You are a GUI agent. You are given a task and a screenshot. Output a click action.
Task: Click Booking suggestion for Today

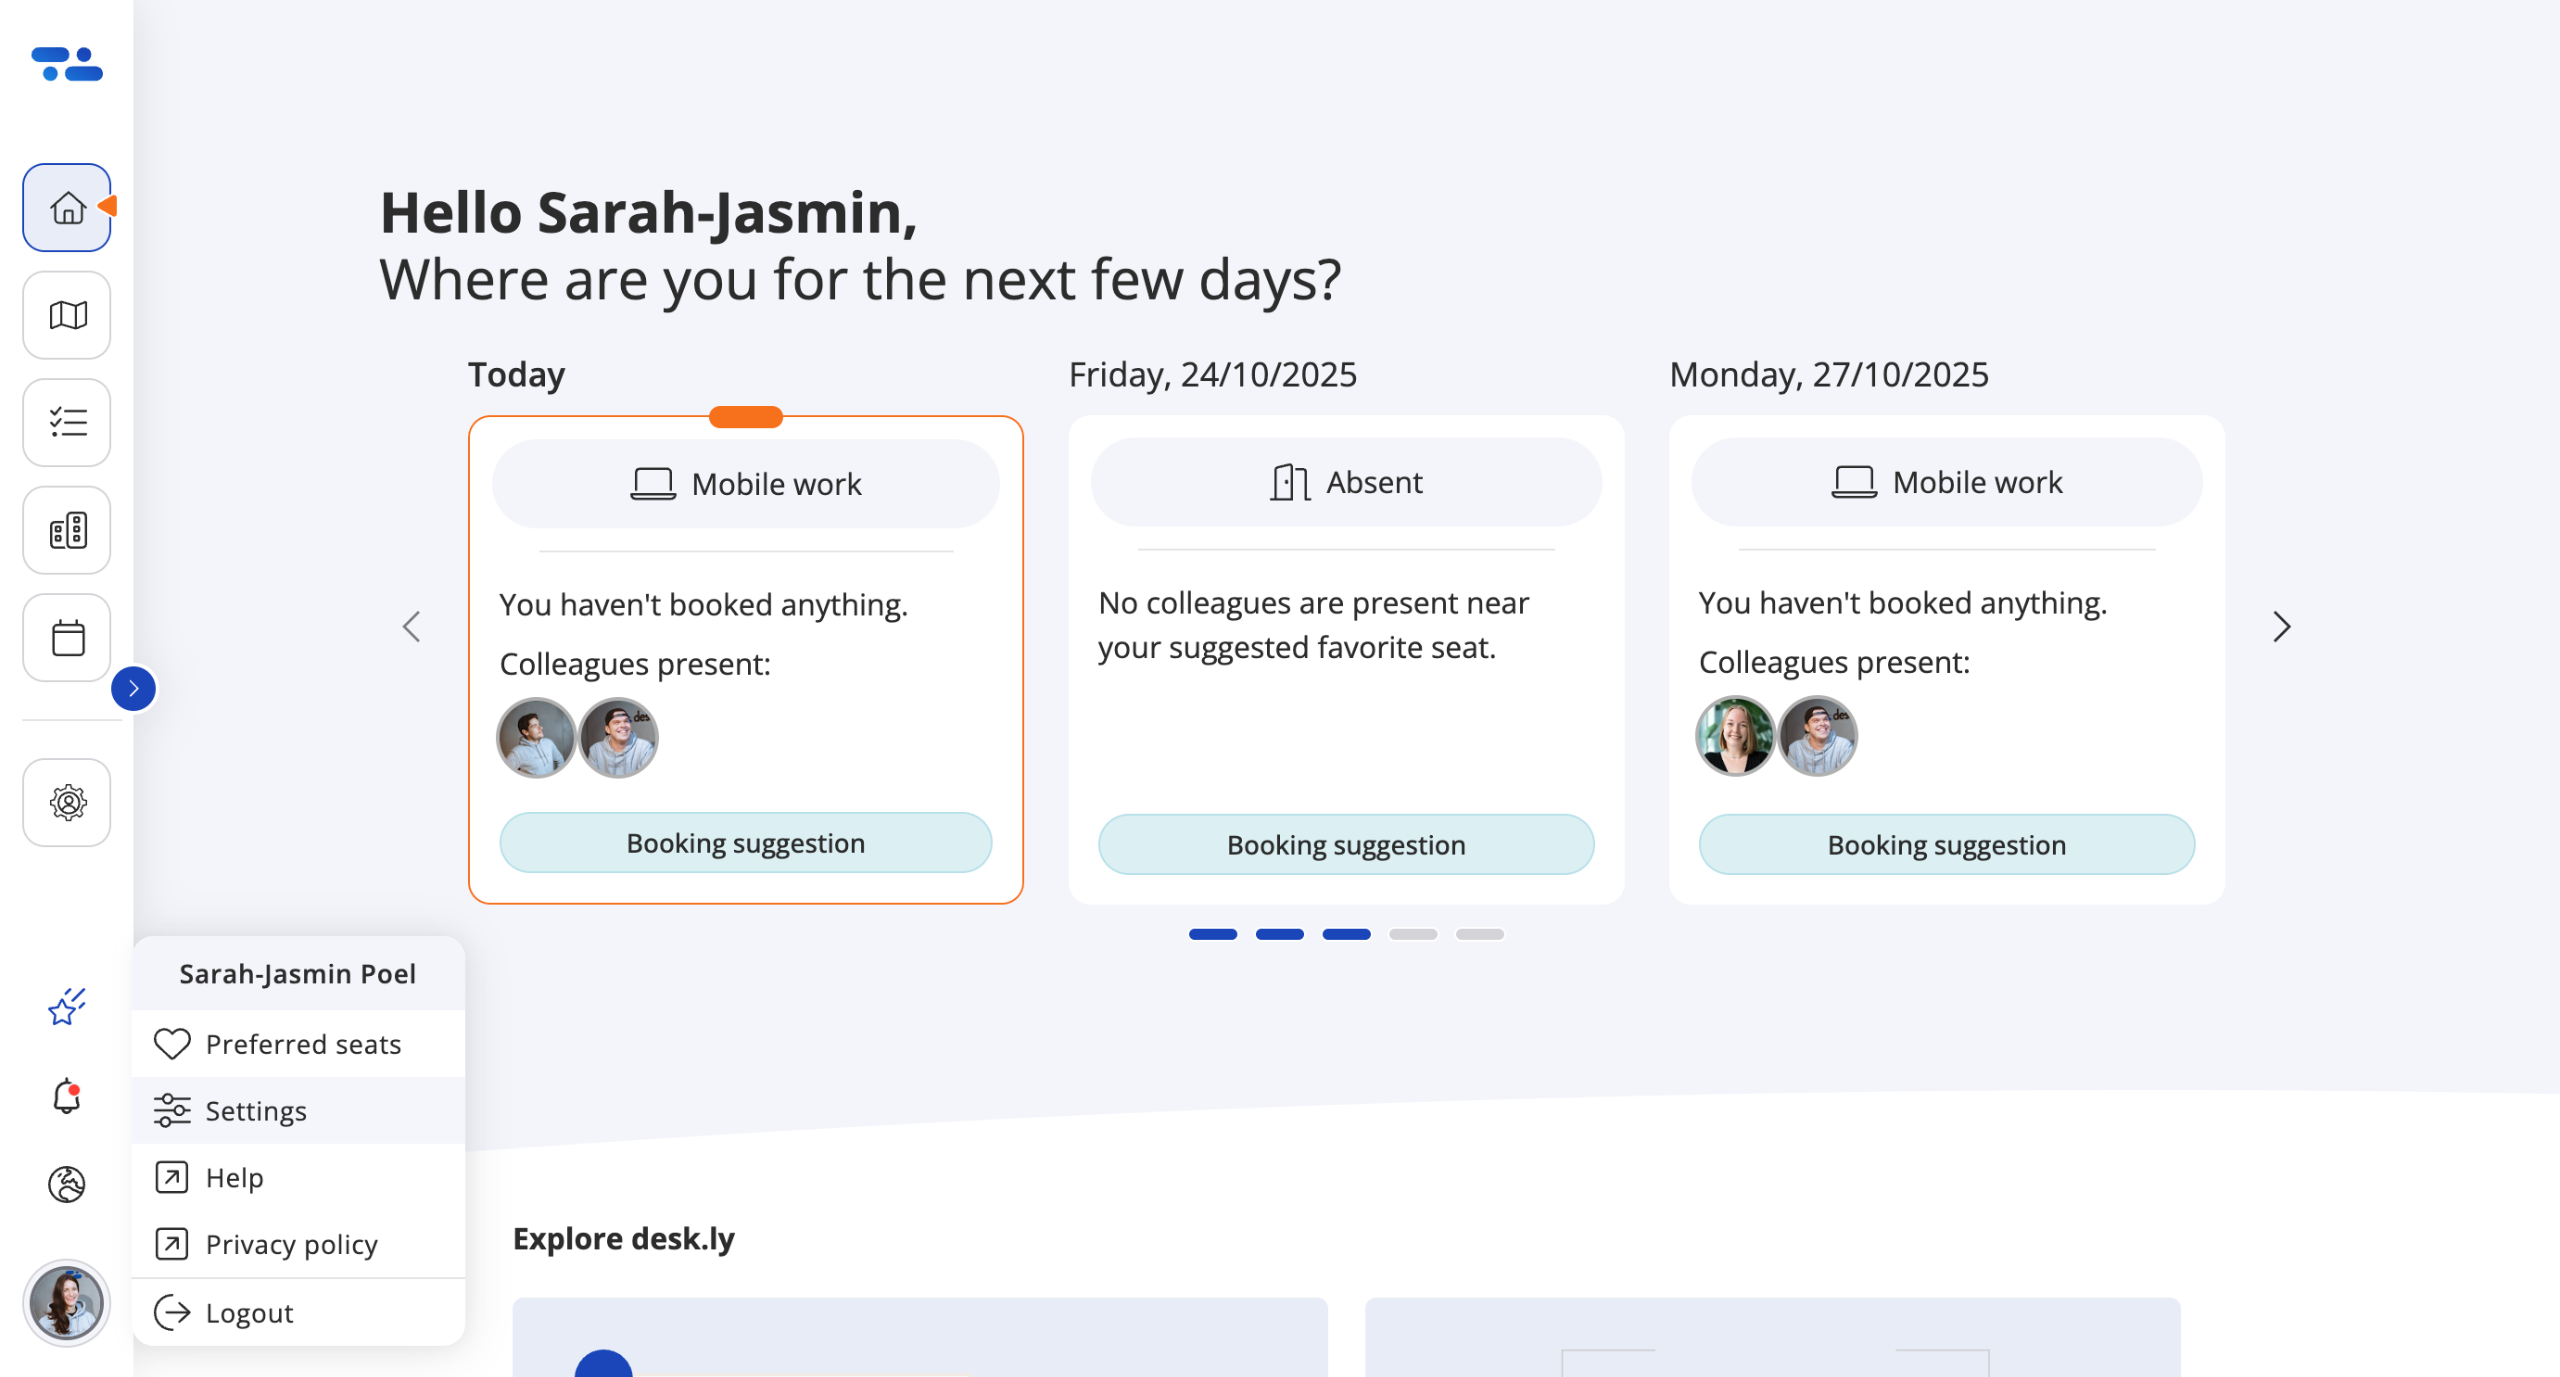tap(745, 843)
